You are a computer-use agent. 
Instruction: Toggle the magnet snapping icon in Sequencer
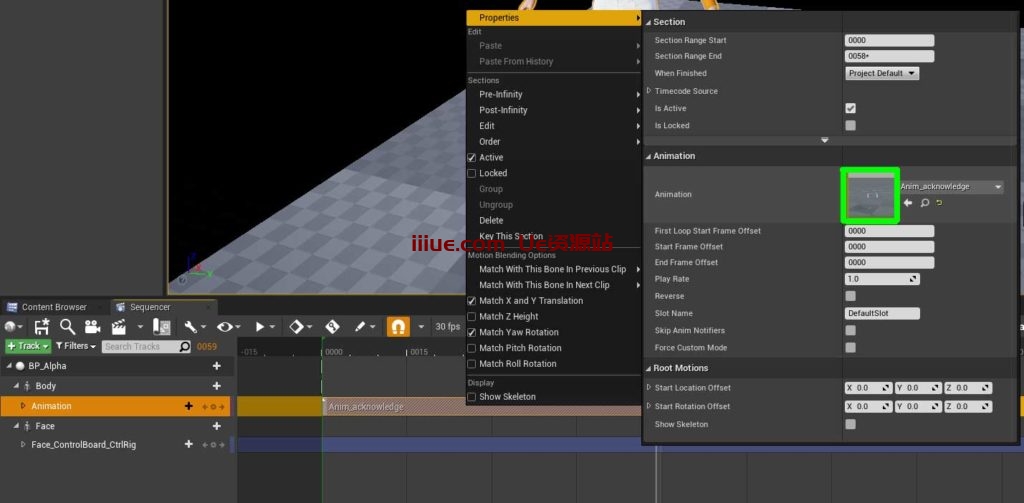(398, 327)
